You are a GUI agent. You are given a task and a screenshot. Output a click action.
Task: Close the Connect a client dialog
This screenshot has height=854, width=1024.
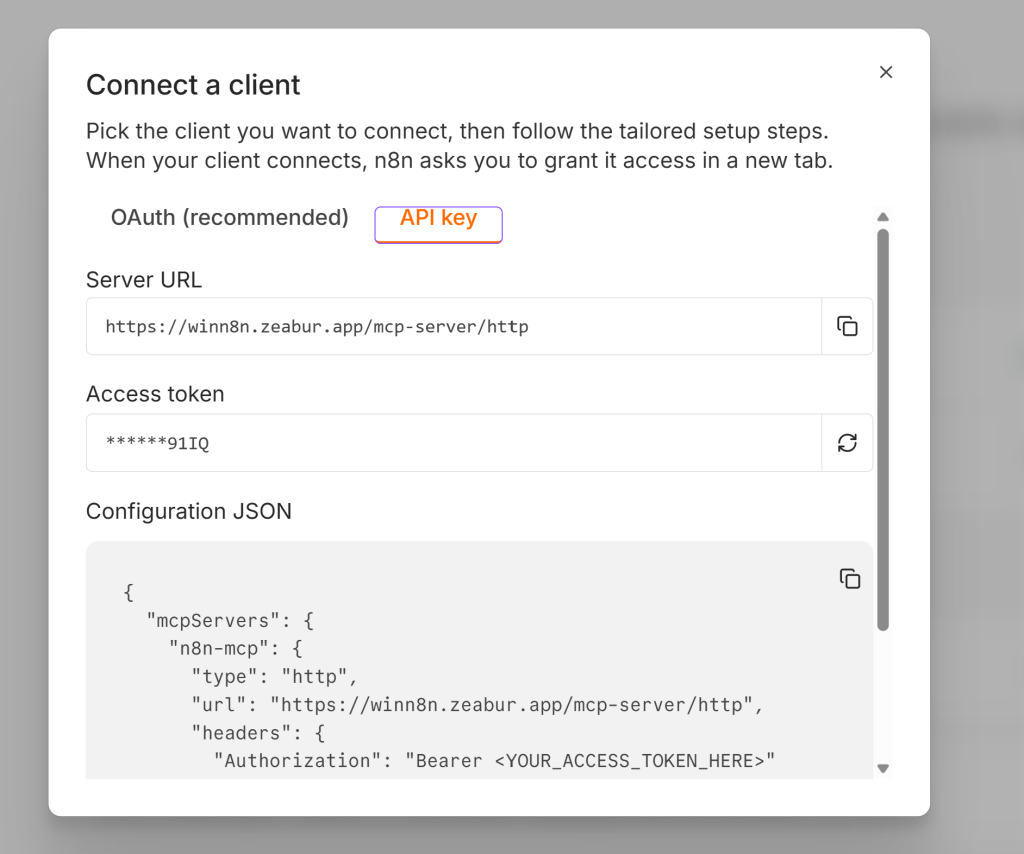click(x=886, y=72)
